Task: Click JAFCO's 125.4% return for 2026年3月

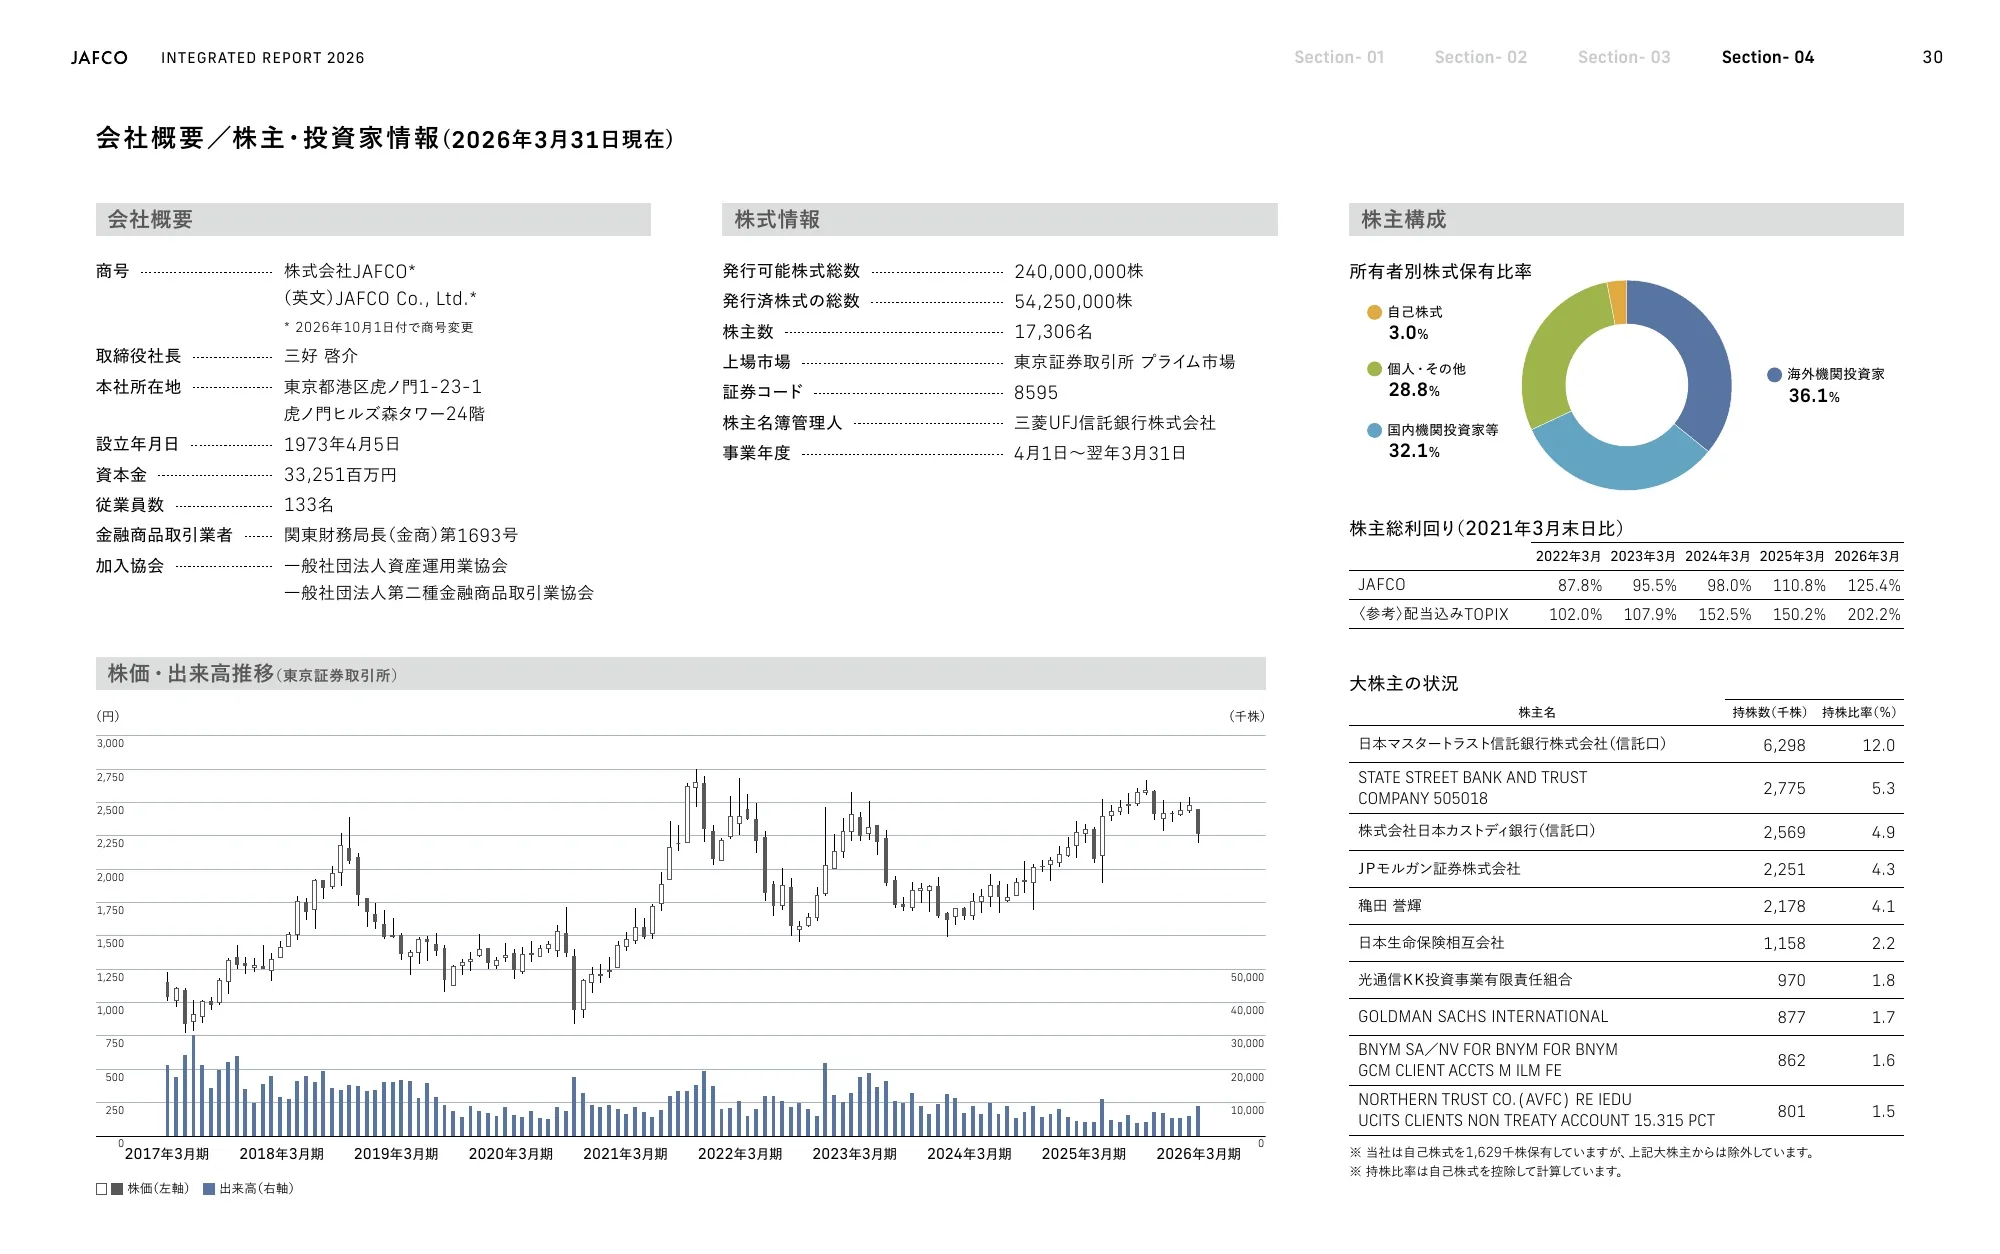Action: click(x=1873, y=585)
